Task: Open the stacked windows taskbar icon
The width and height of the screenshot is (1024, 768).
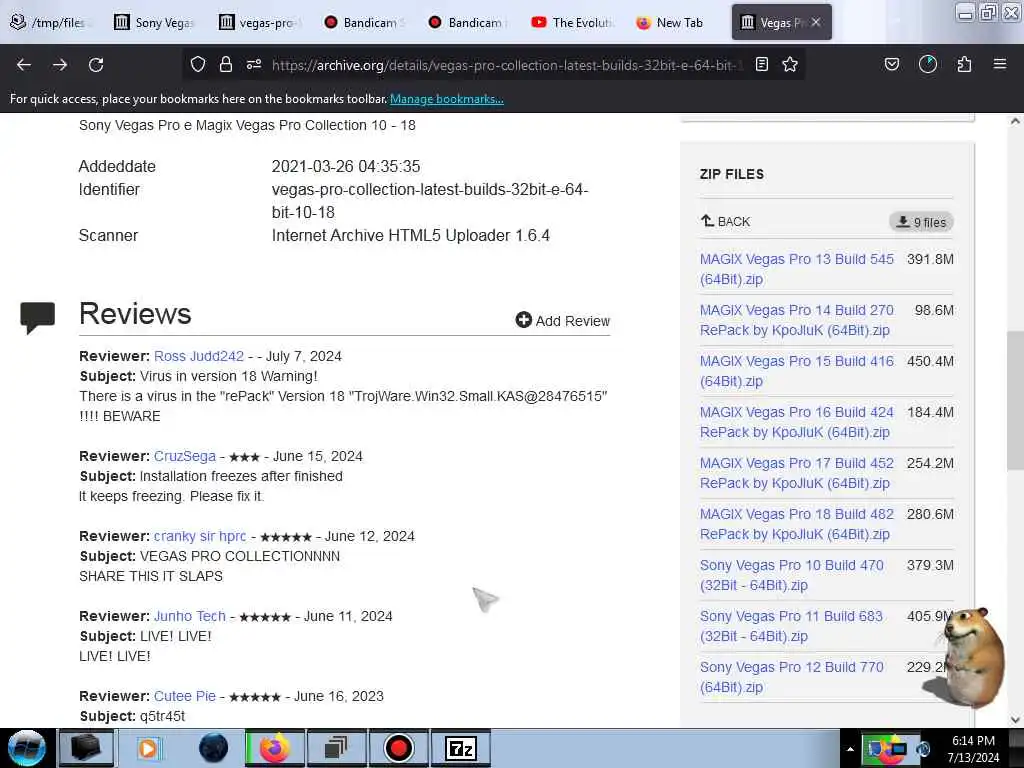Action: coord(336,748)
